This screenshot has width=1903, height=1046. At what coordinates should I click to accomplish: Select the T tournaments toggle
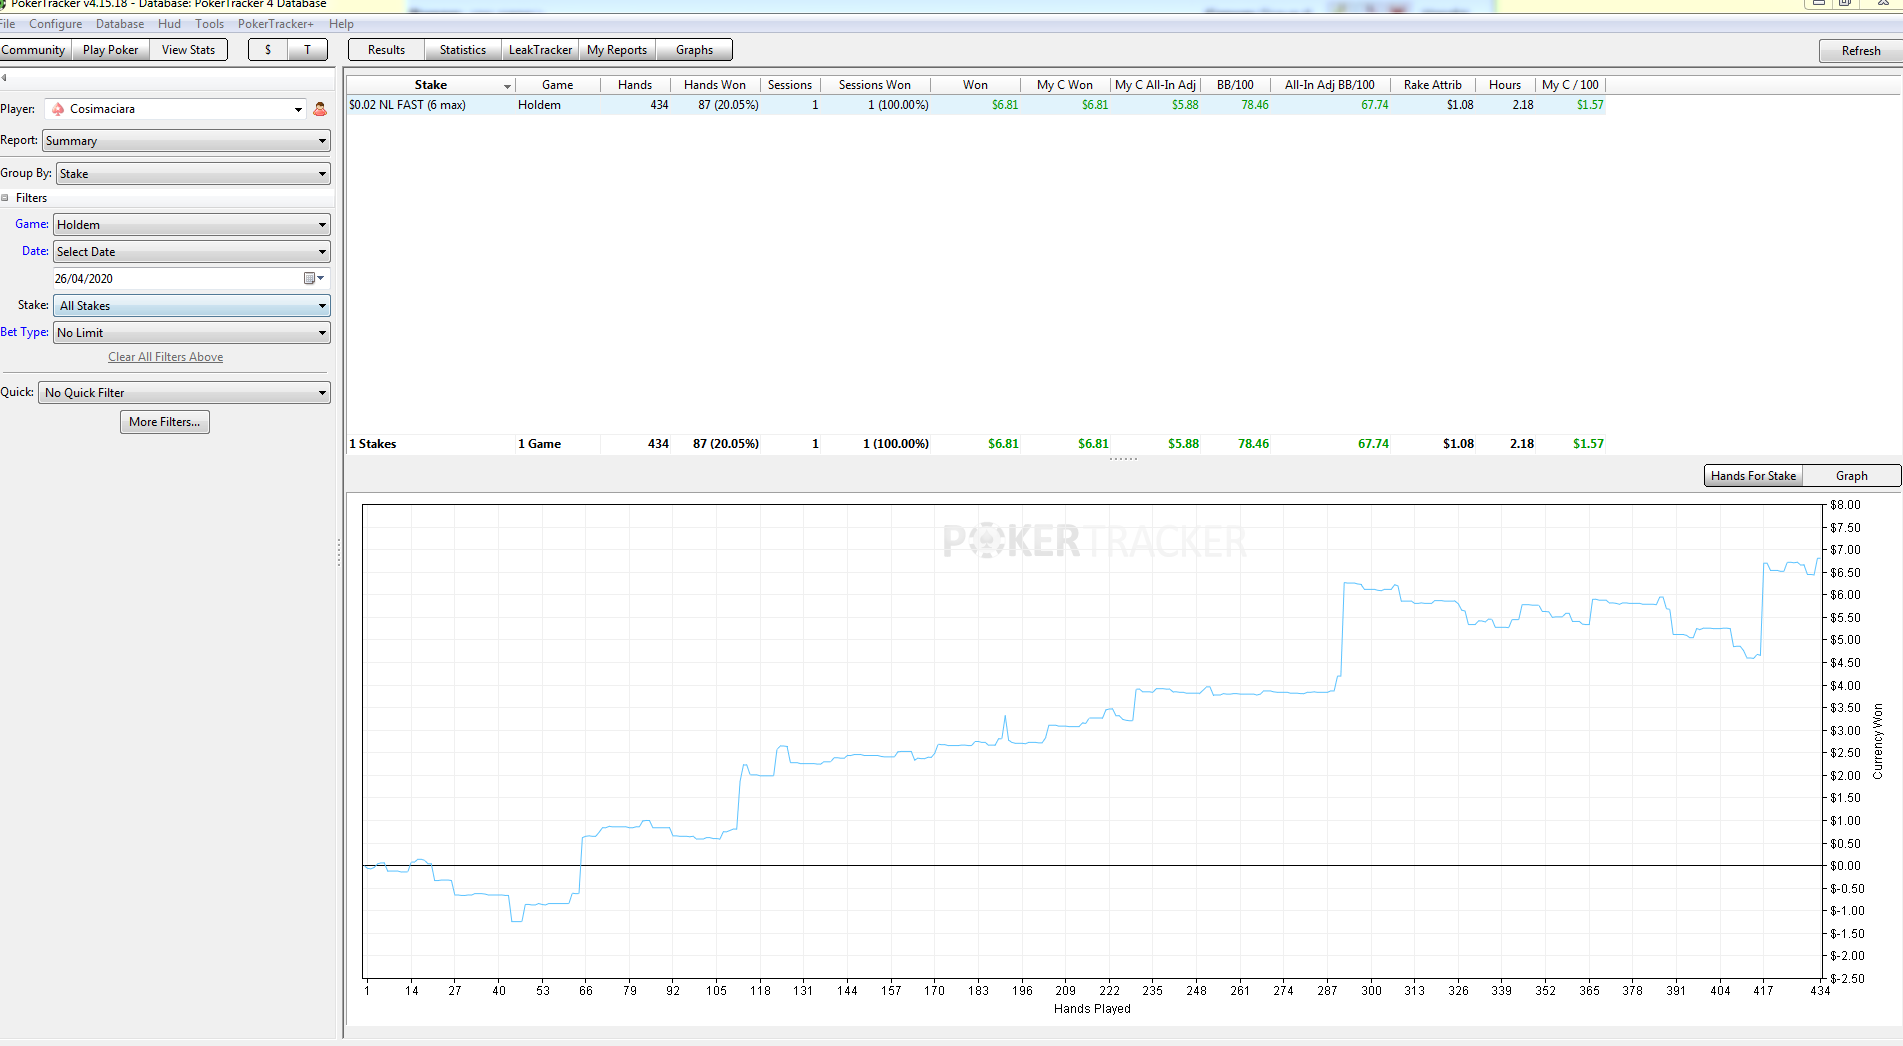click(307, 50)
